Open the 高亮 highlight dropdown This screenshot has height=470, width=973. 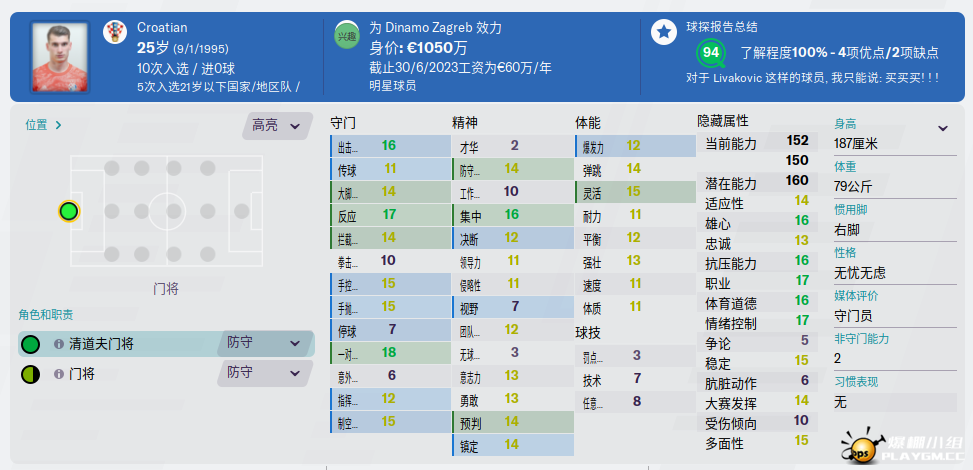[x=277, y=125]
